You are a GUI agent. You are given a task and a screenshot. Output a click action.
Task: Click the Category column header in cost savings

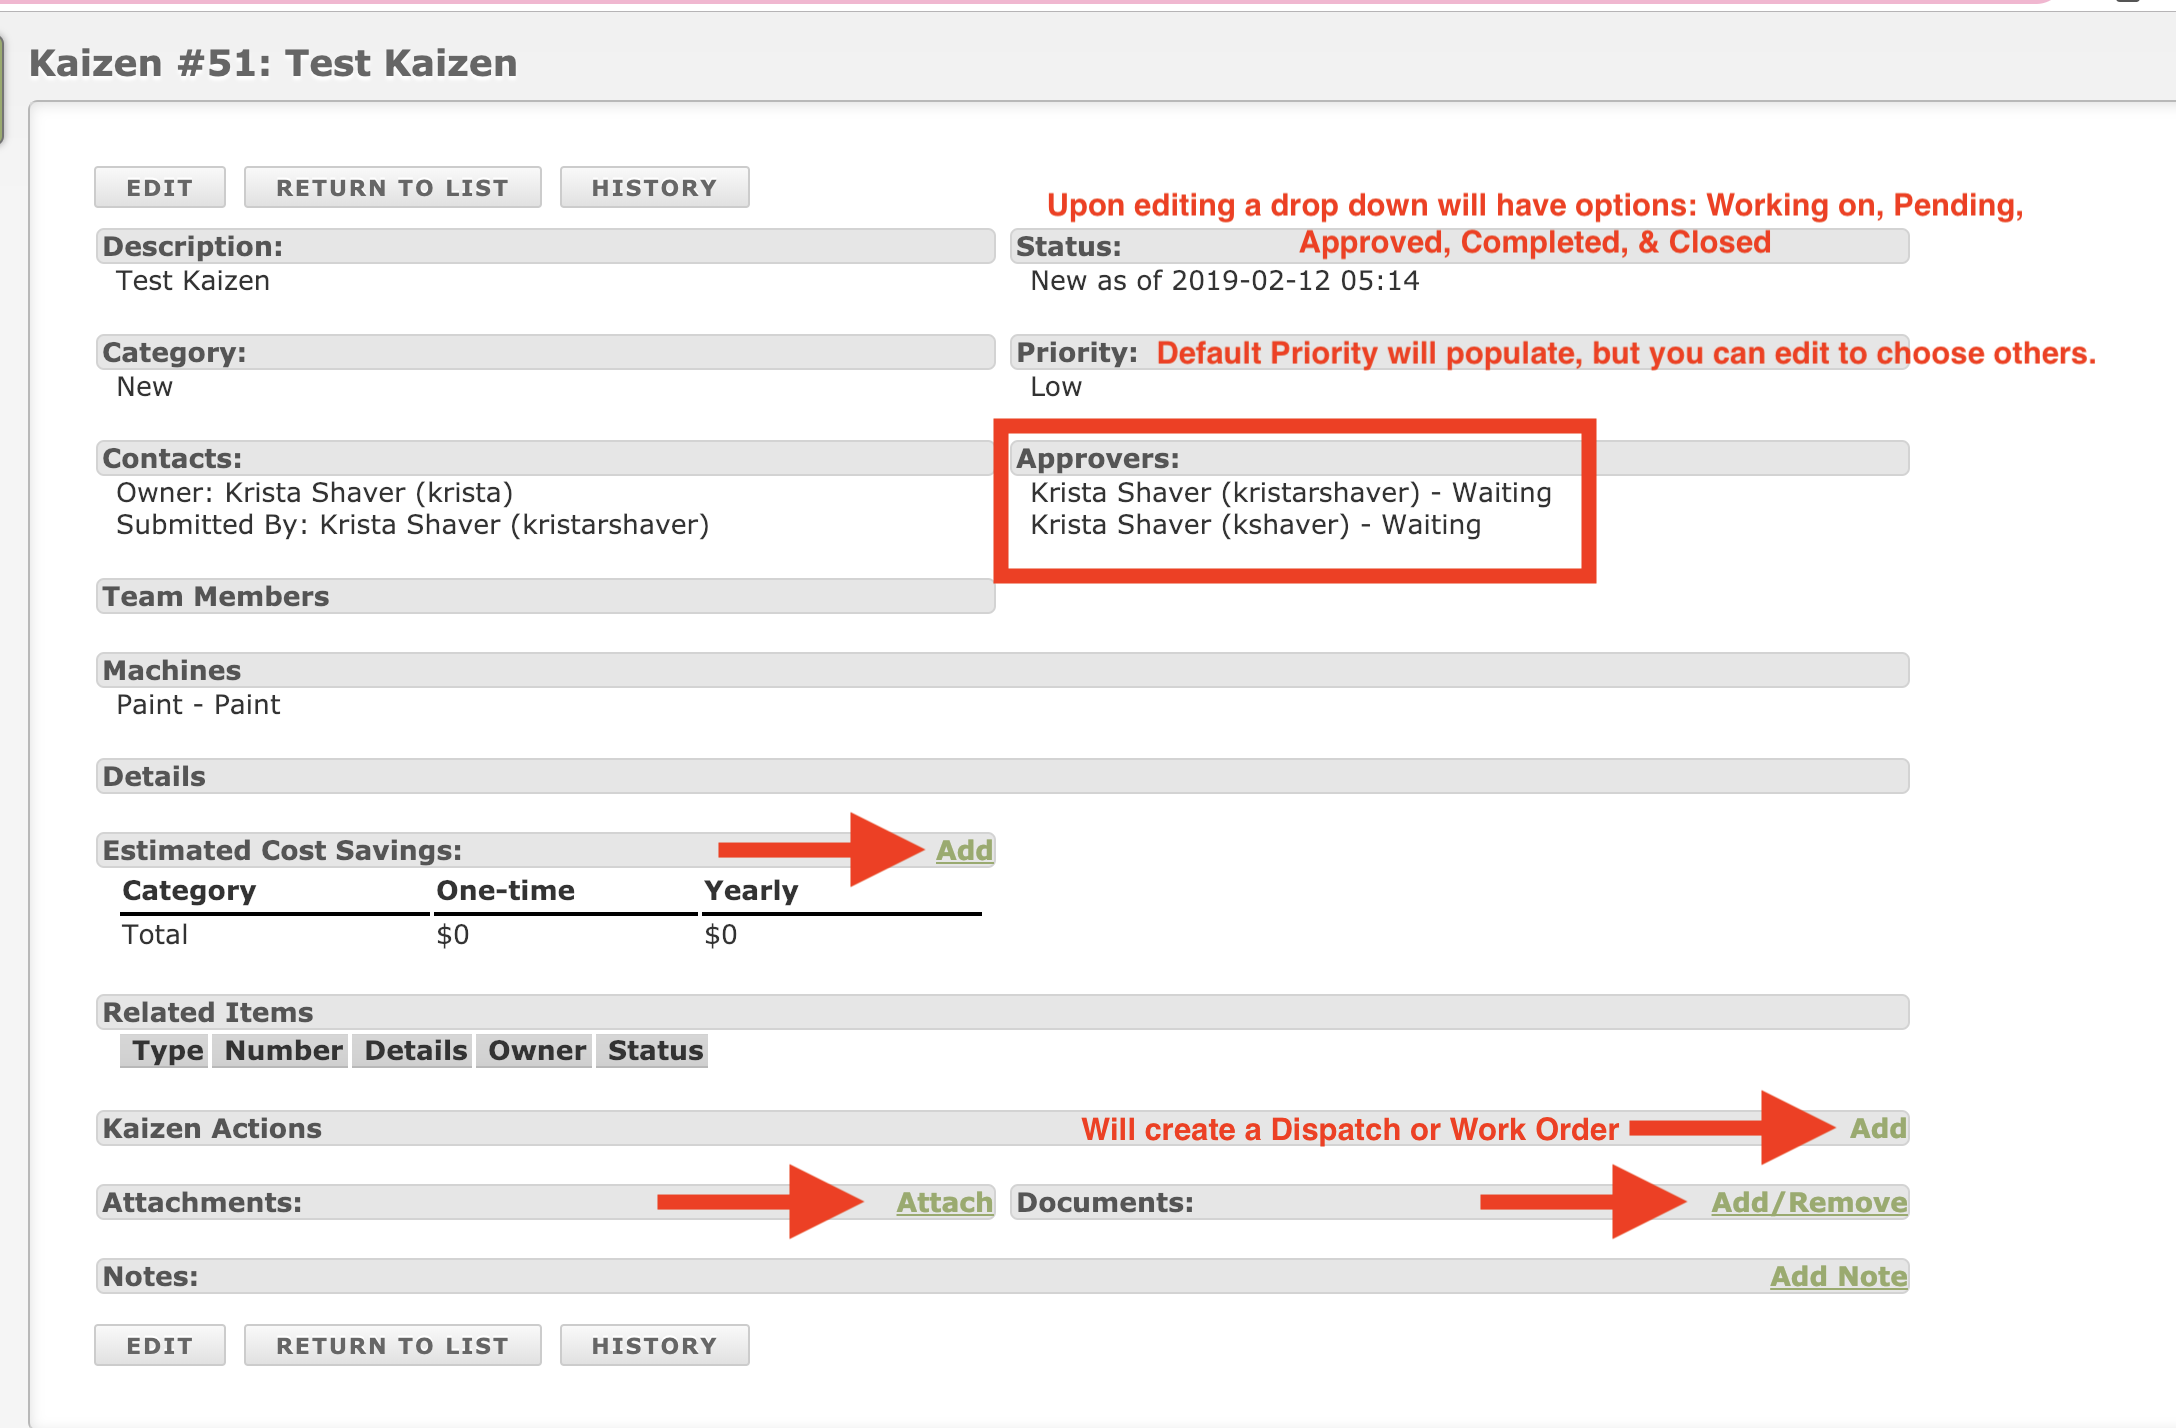(x=189, y=891)
